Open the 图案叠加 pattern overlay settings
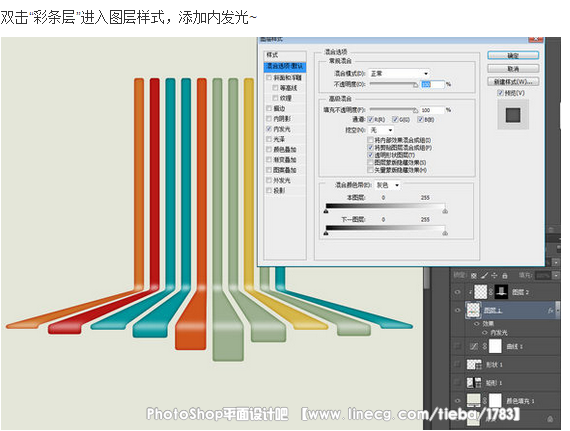This screenshot has height=431, width=570. (x=285, y=170)
